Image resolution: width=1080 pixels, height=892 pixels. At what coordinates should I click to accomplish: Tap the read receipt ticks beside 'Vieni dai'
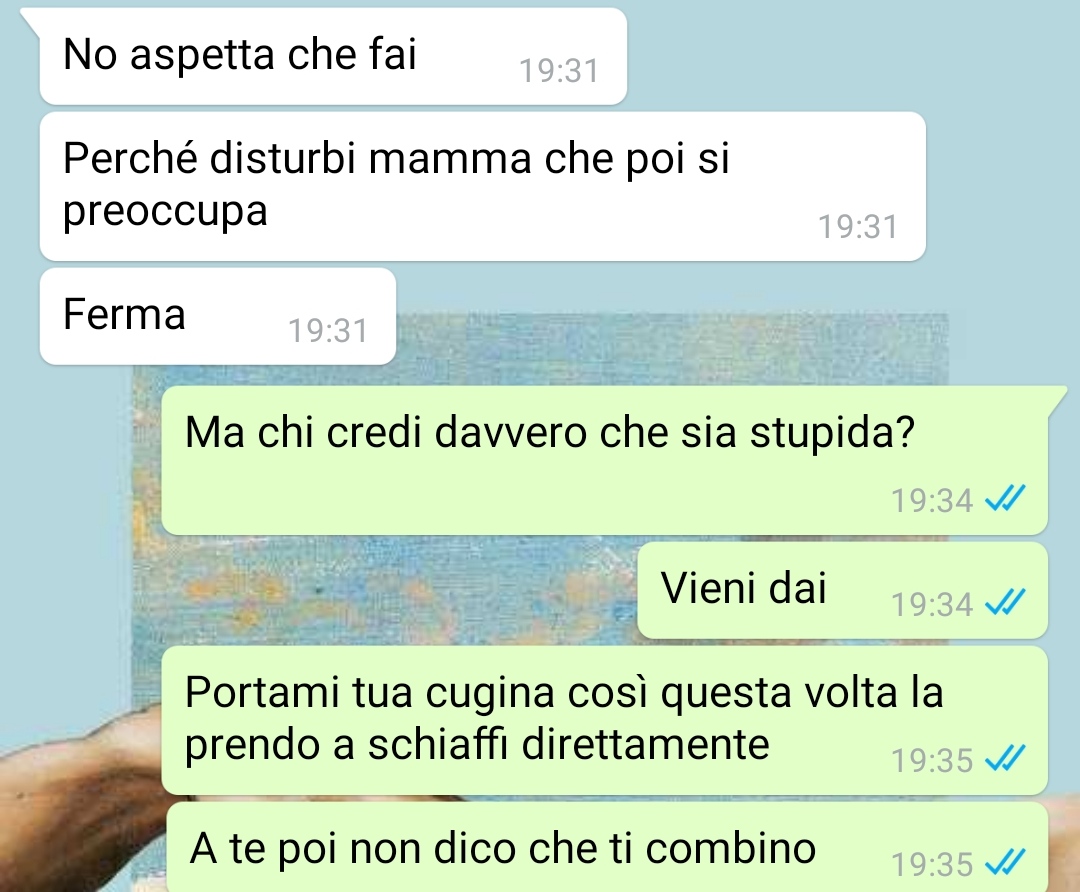tap(1005, 603)
